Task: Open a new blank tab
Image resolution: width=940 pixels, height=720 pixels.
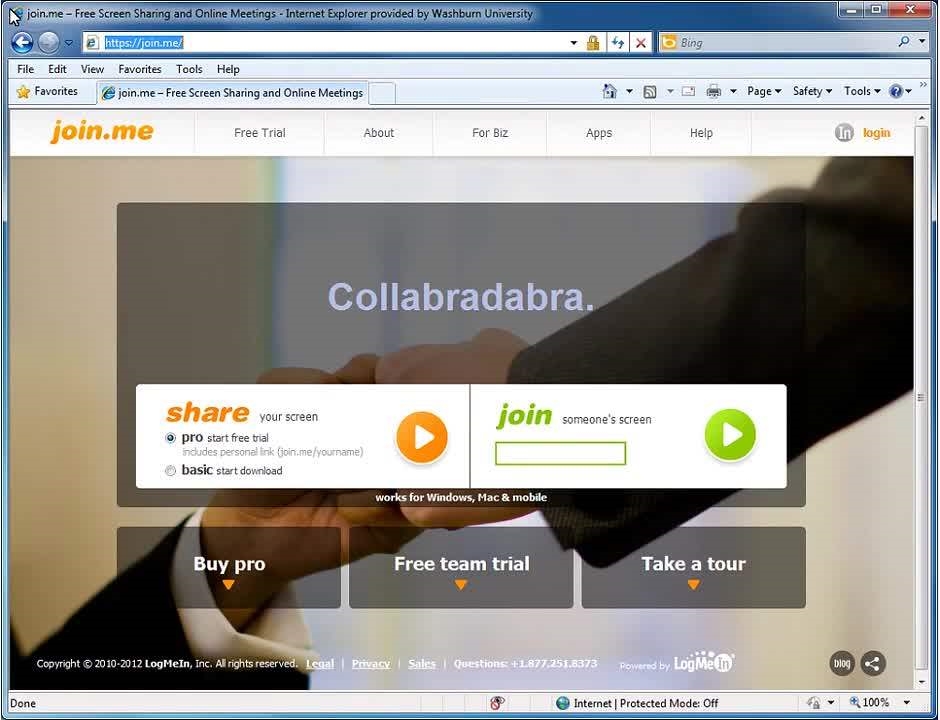Action: (382, 94)
